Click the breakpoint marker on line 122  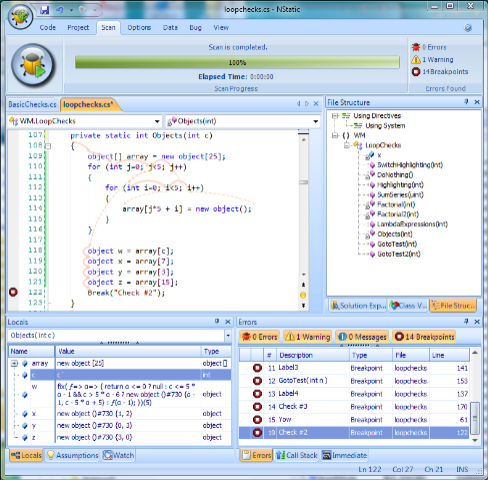point(13,292)
